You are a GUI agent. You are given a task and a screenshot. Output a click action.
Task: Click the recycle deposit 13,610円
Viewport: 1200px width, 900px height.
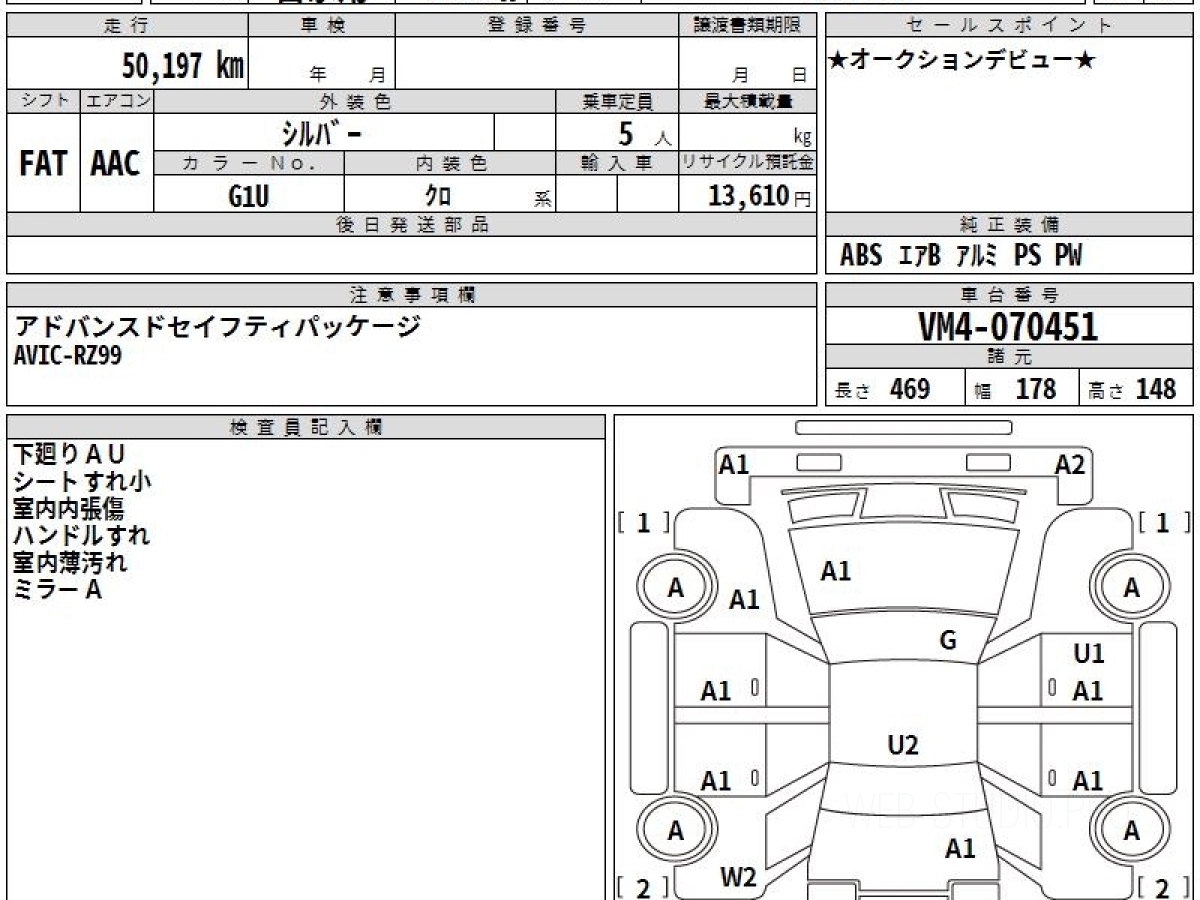pos(760,196)
